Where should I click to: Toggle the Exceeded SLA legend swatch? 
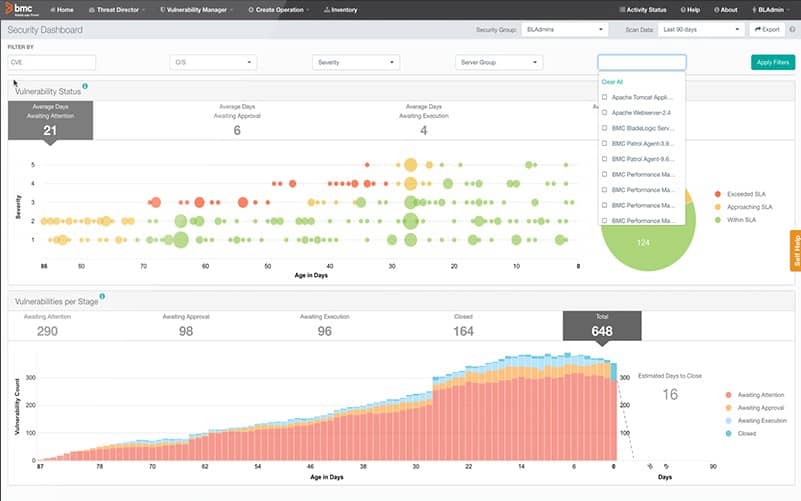718,194
